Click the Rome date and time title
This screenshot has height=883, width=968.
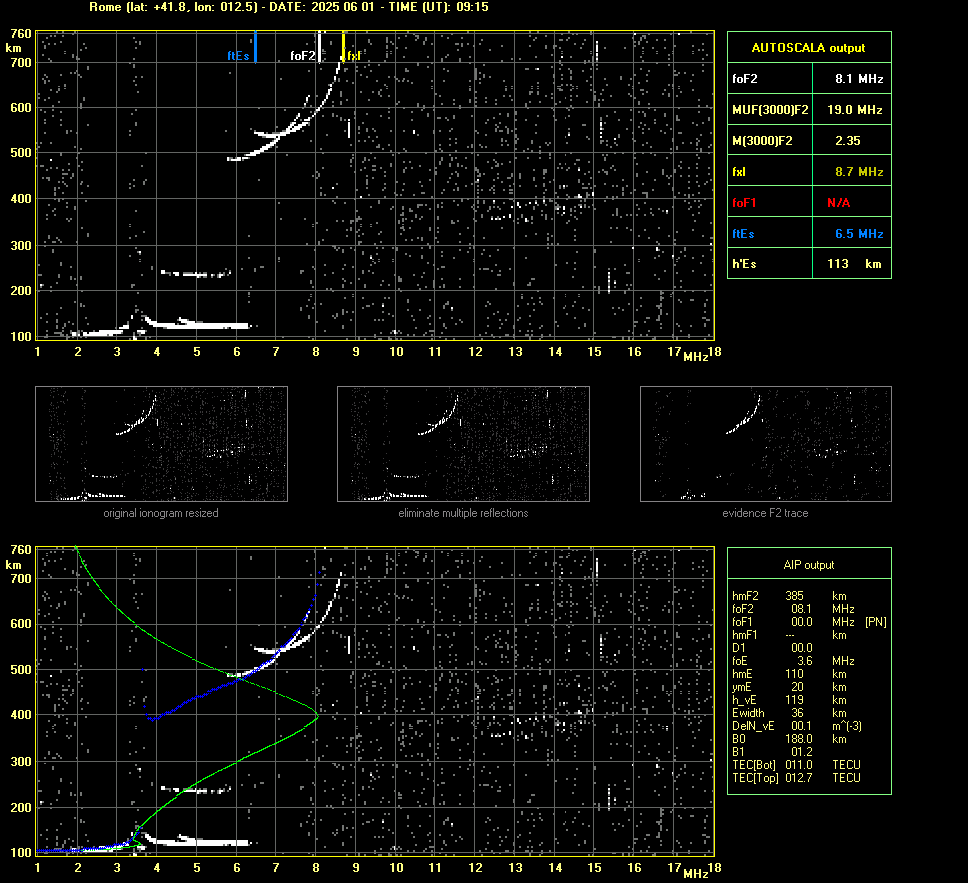pos(289,7)
